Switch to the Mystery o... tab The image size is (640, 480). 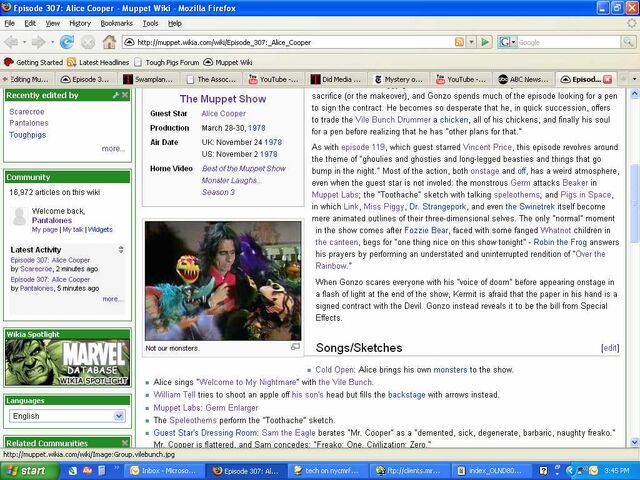click(x=400, y=79)
